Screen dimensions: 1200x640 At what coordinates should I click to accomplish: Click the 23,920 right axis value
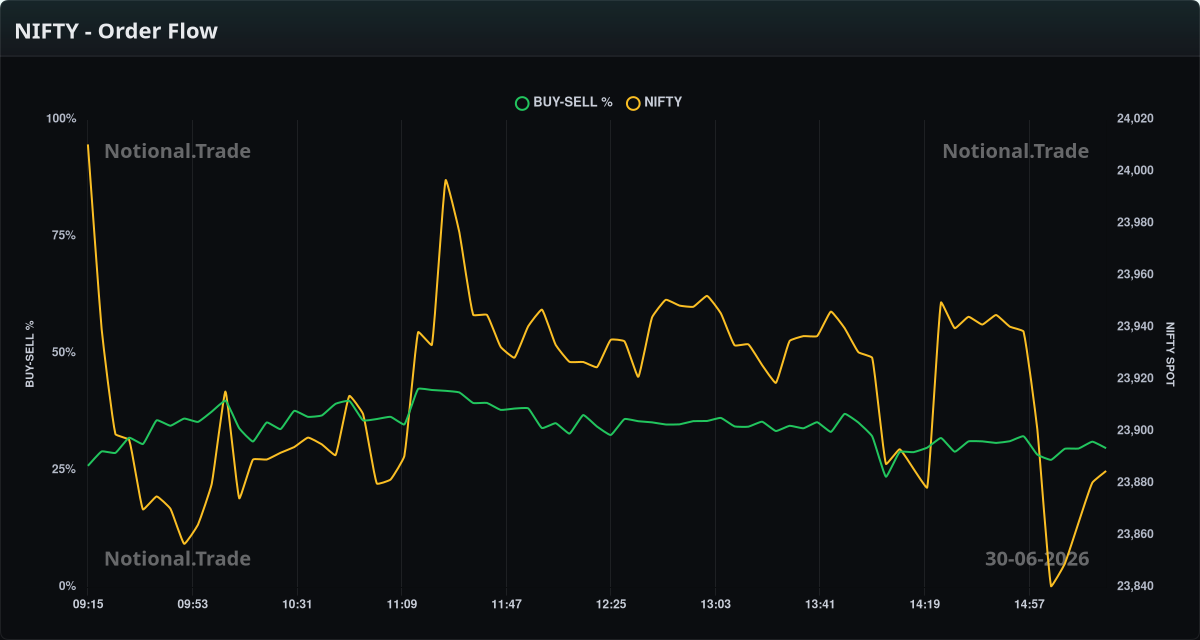(1135, 378)
